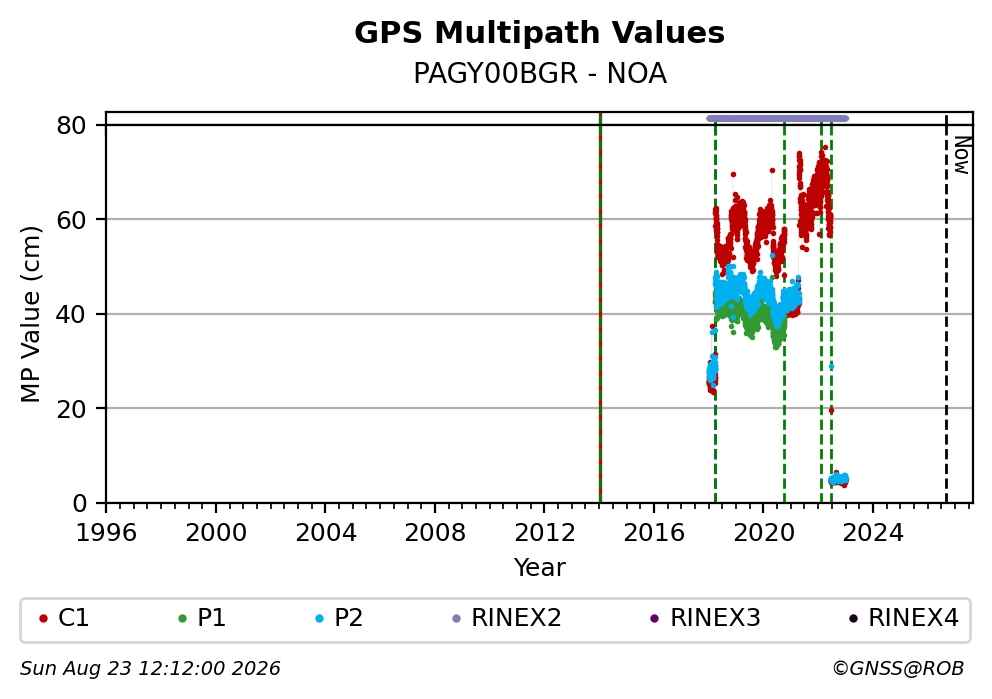Click the RINEX4 legend entry
Screen dimensions: 992x699
click(x=903, y=618)
